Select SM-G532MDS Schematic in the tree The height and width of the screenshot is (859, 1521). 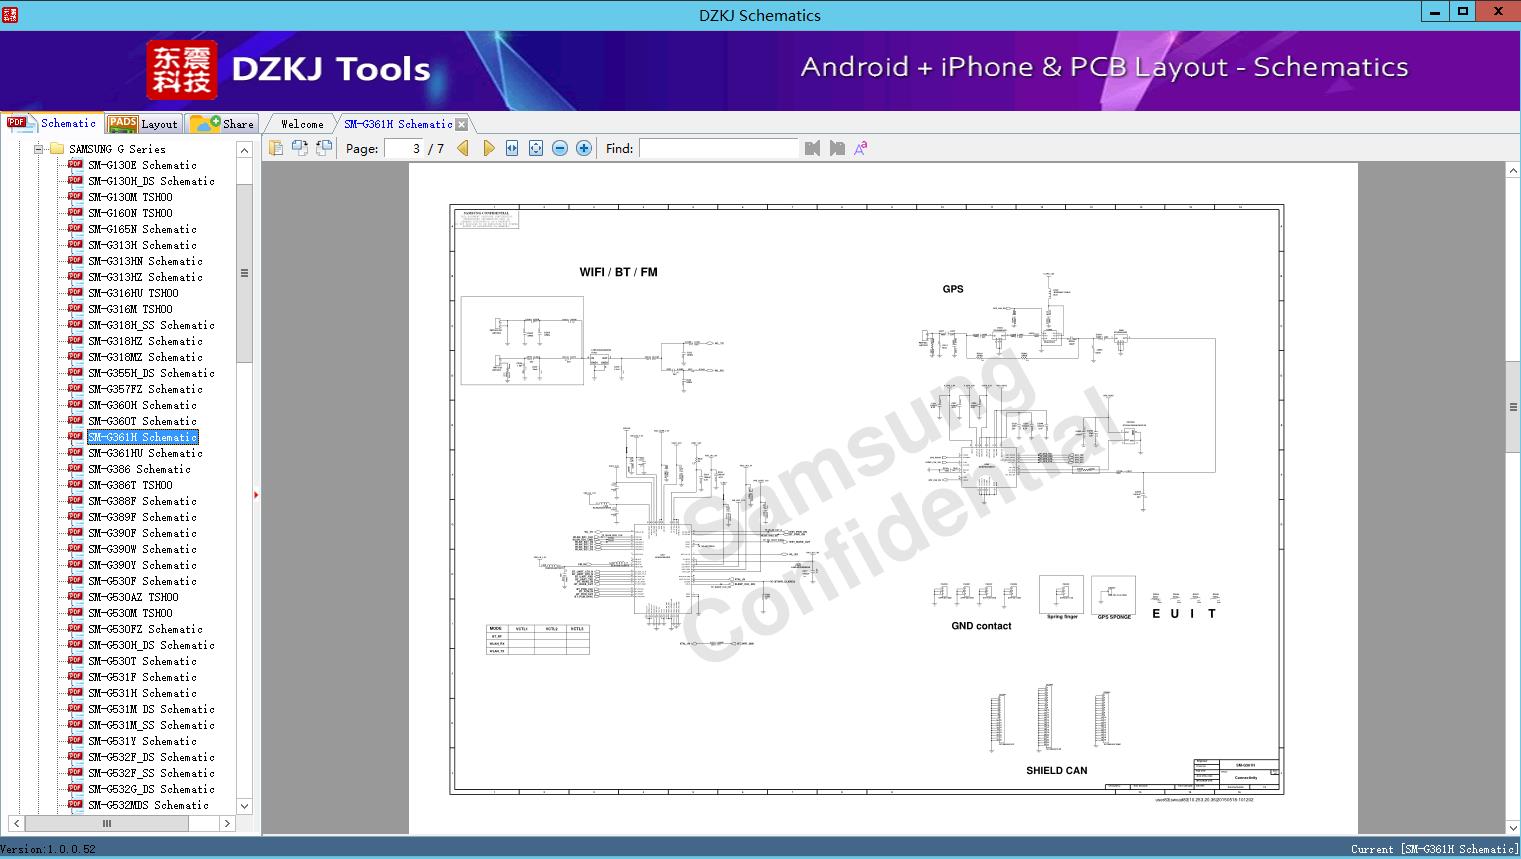click(148, 805)
